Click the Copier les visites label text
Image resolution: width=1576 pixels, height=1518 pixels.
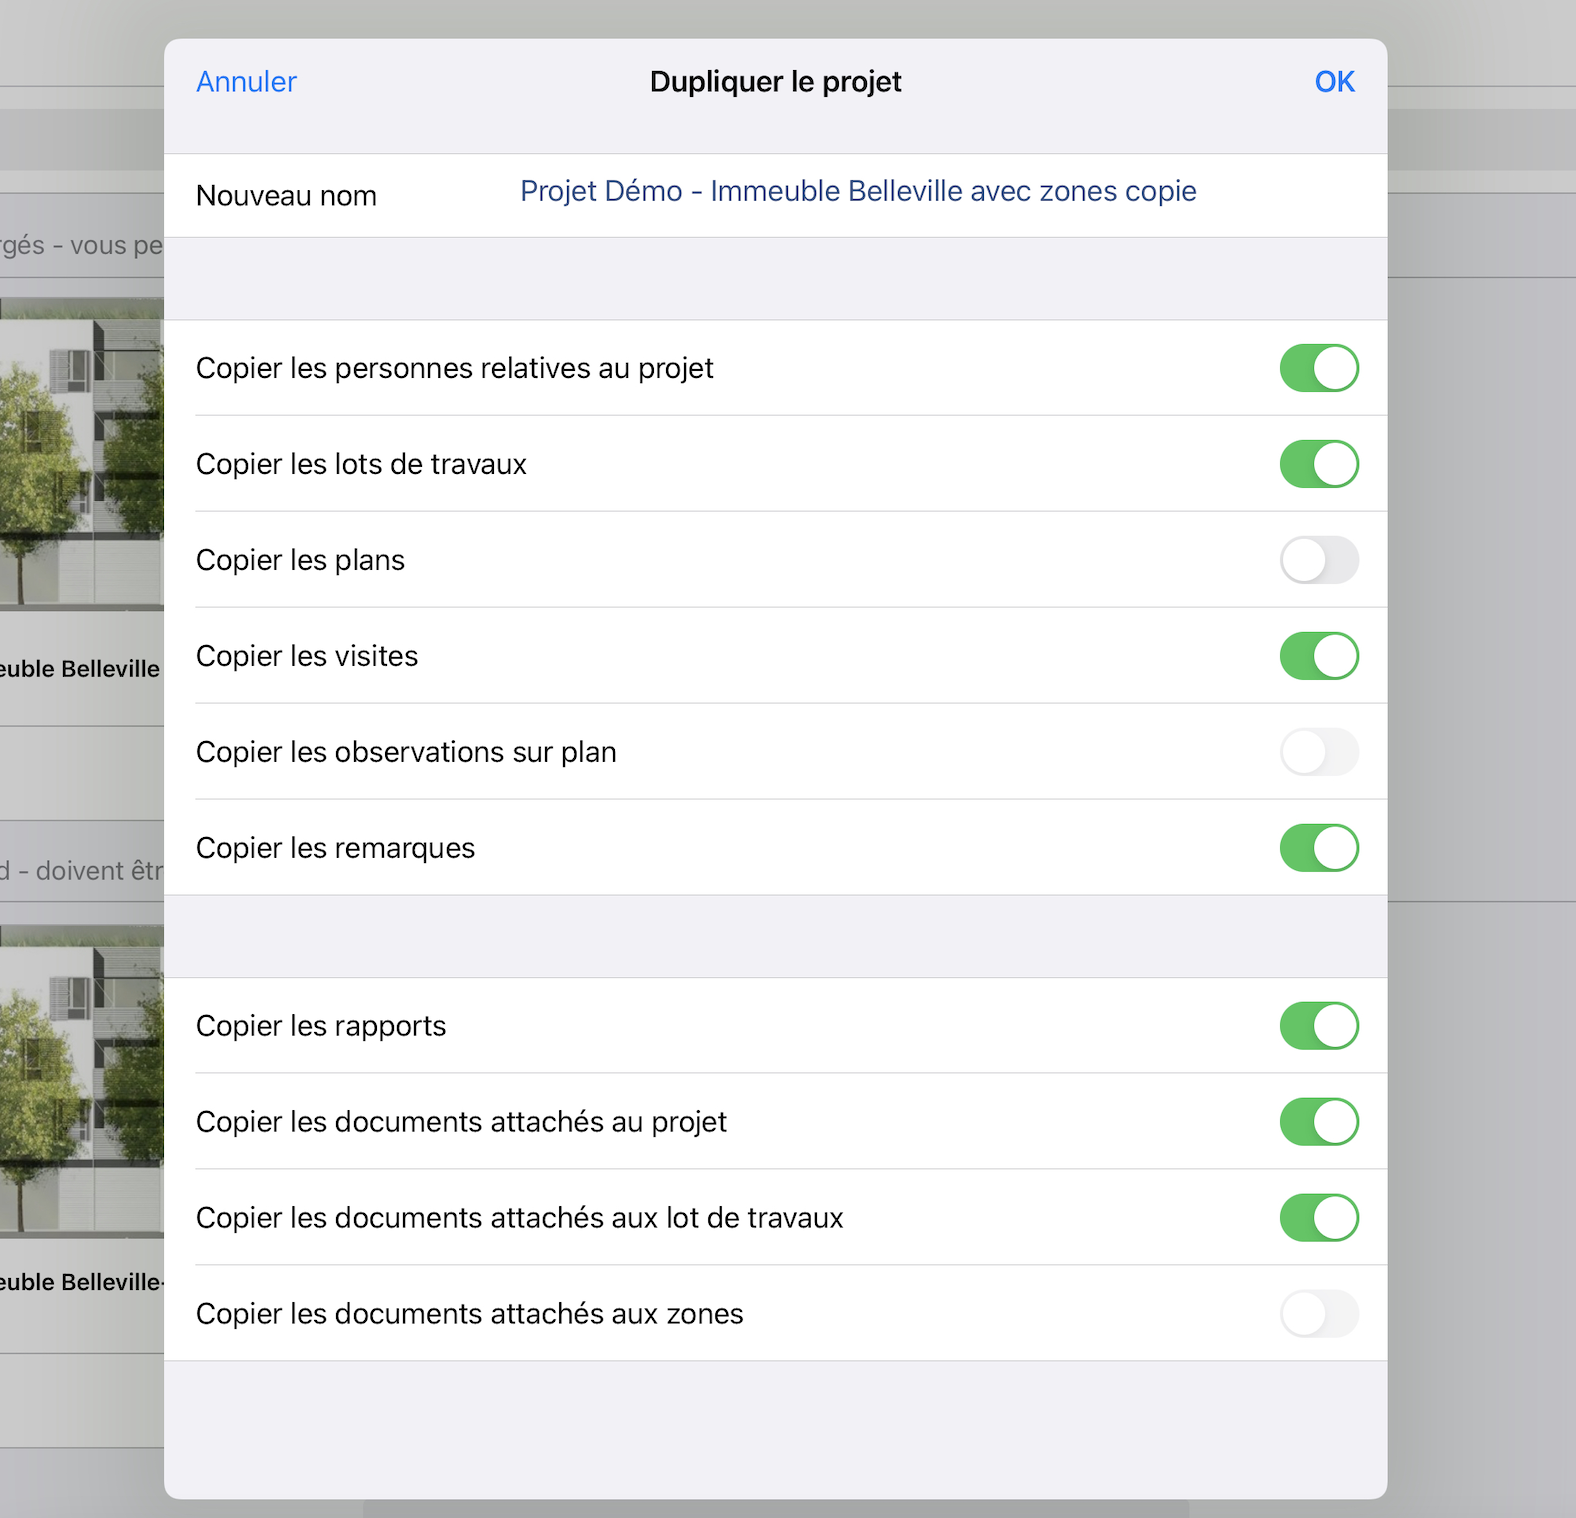pos(307,656)
